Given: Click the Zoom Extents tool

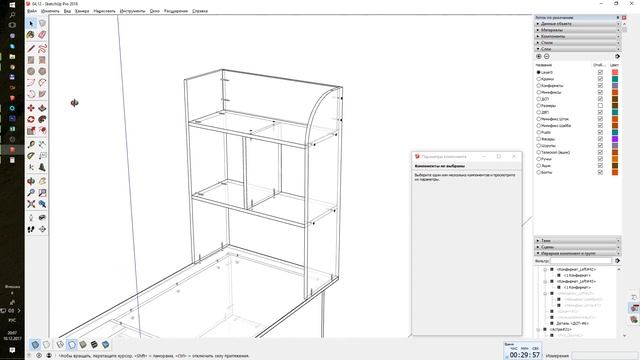Looking at the screenshot, I should [31, 204].
